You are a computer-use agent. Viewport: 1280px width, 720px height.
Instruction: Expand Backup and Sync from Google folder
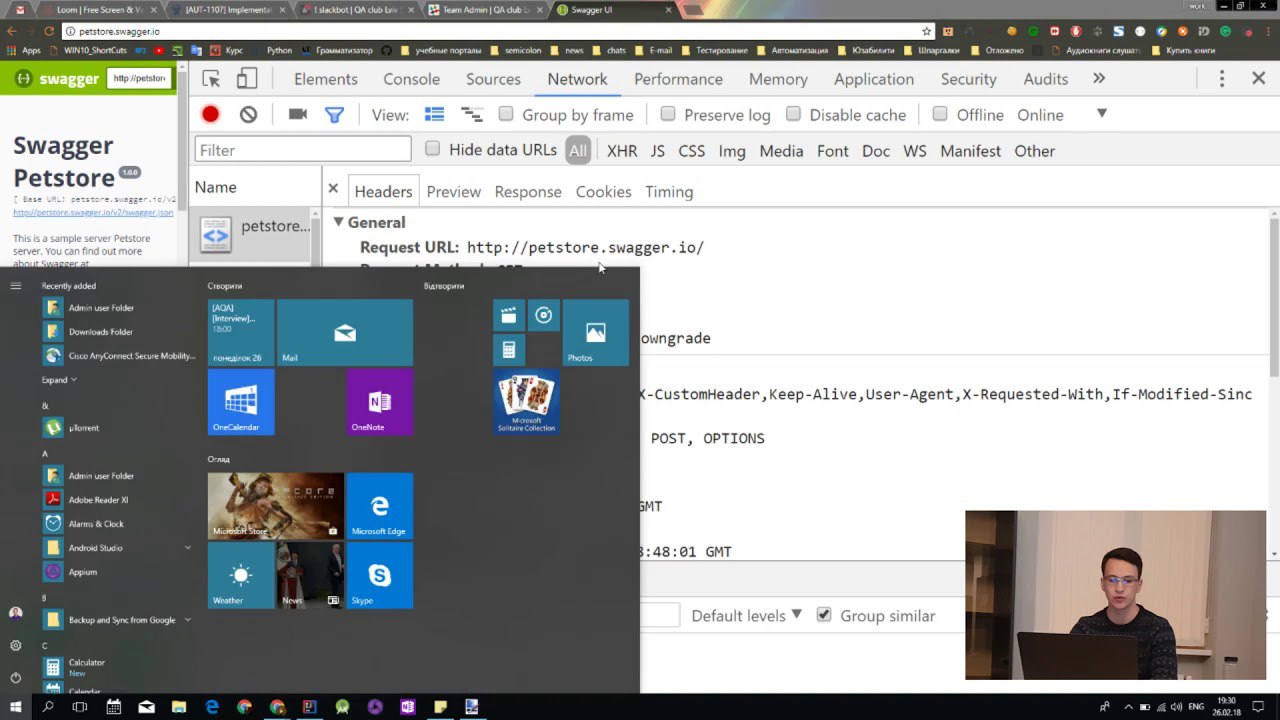(x=187, y=620)
